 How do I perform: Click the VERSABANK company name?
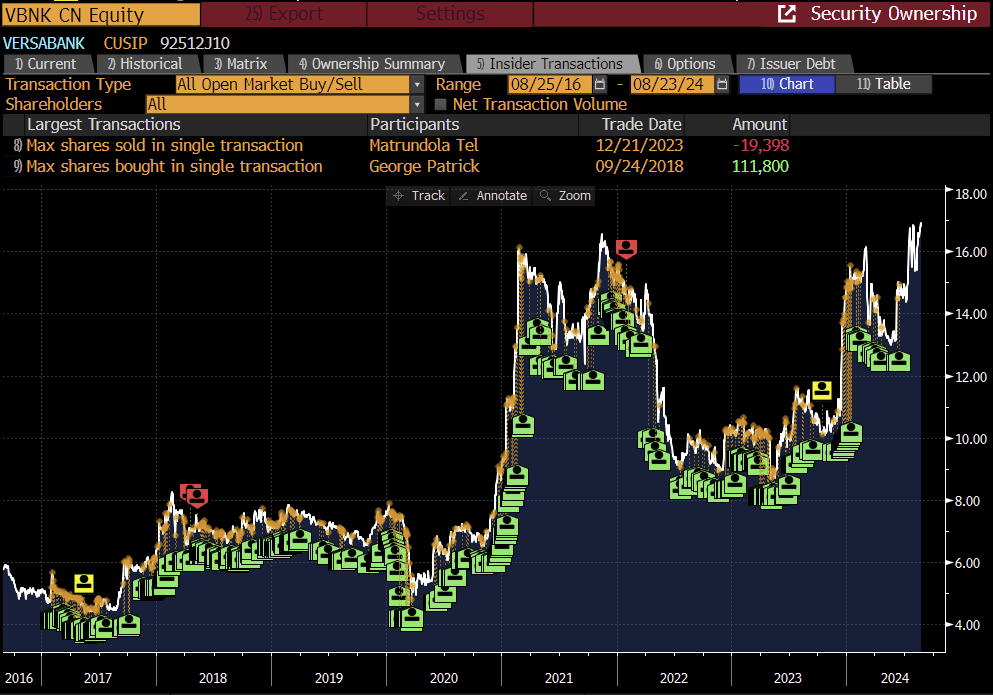[44, 44]
